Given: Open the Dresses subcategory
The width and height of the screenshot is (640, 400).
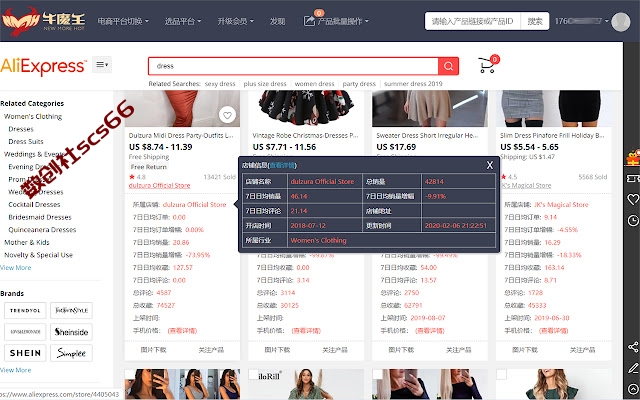Looking at the screenshot, I should coord(21,129).
